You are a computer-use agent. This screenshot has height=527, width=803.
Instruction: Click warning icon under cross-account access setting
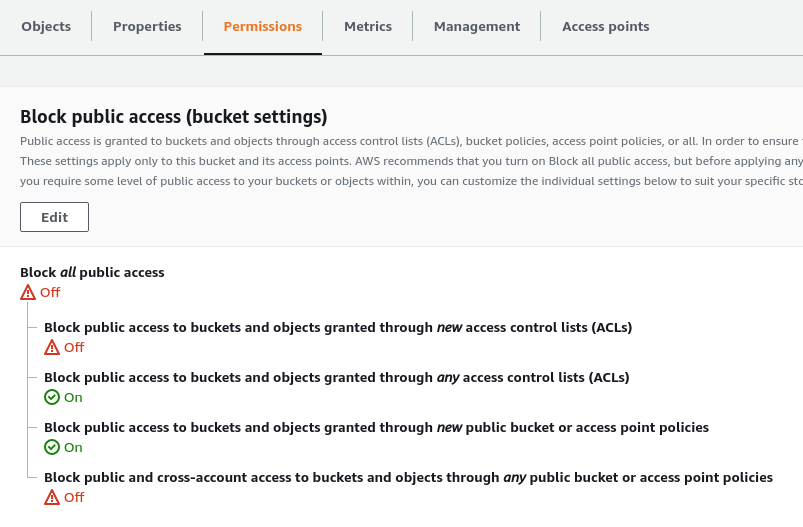point(52,498)
